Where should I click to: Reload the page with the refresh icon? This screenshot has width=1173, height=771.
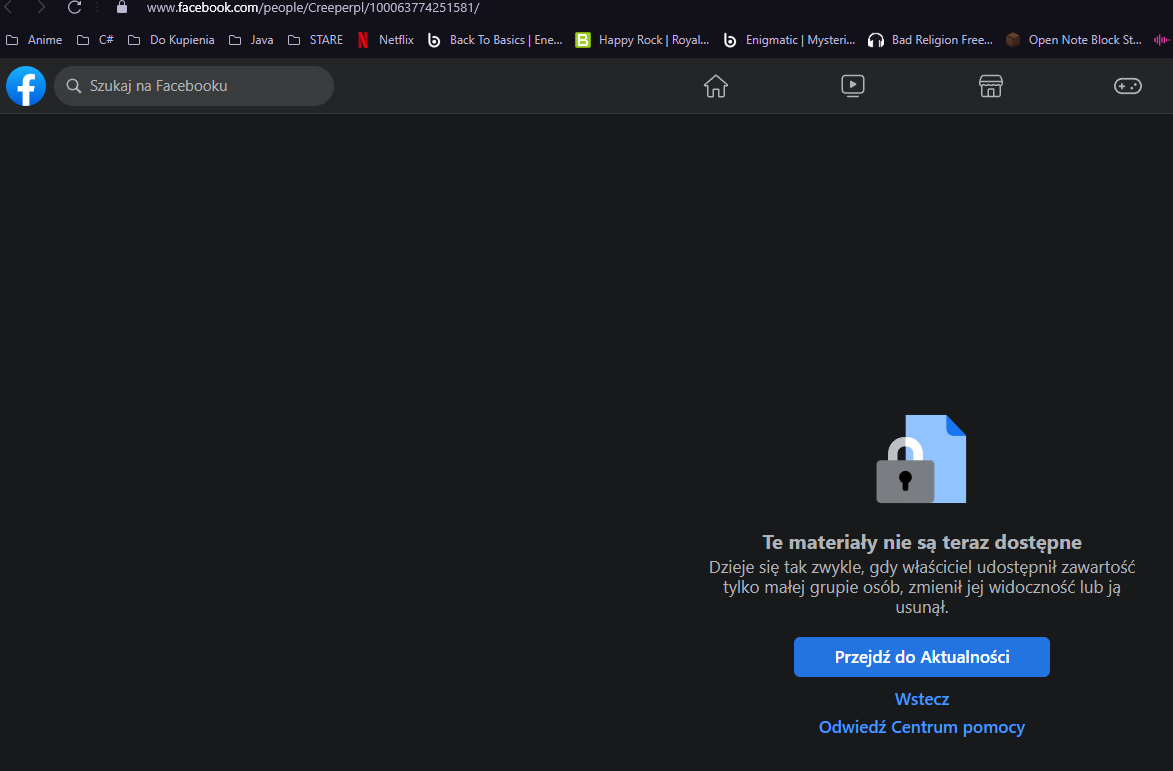[75, 8]
